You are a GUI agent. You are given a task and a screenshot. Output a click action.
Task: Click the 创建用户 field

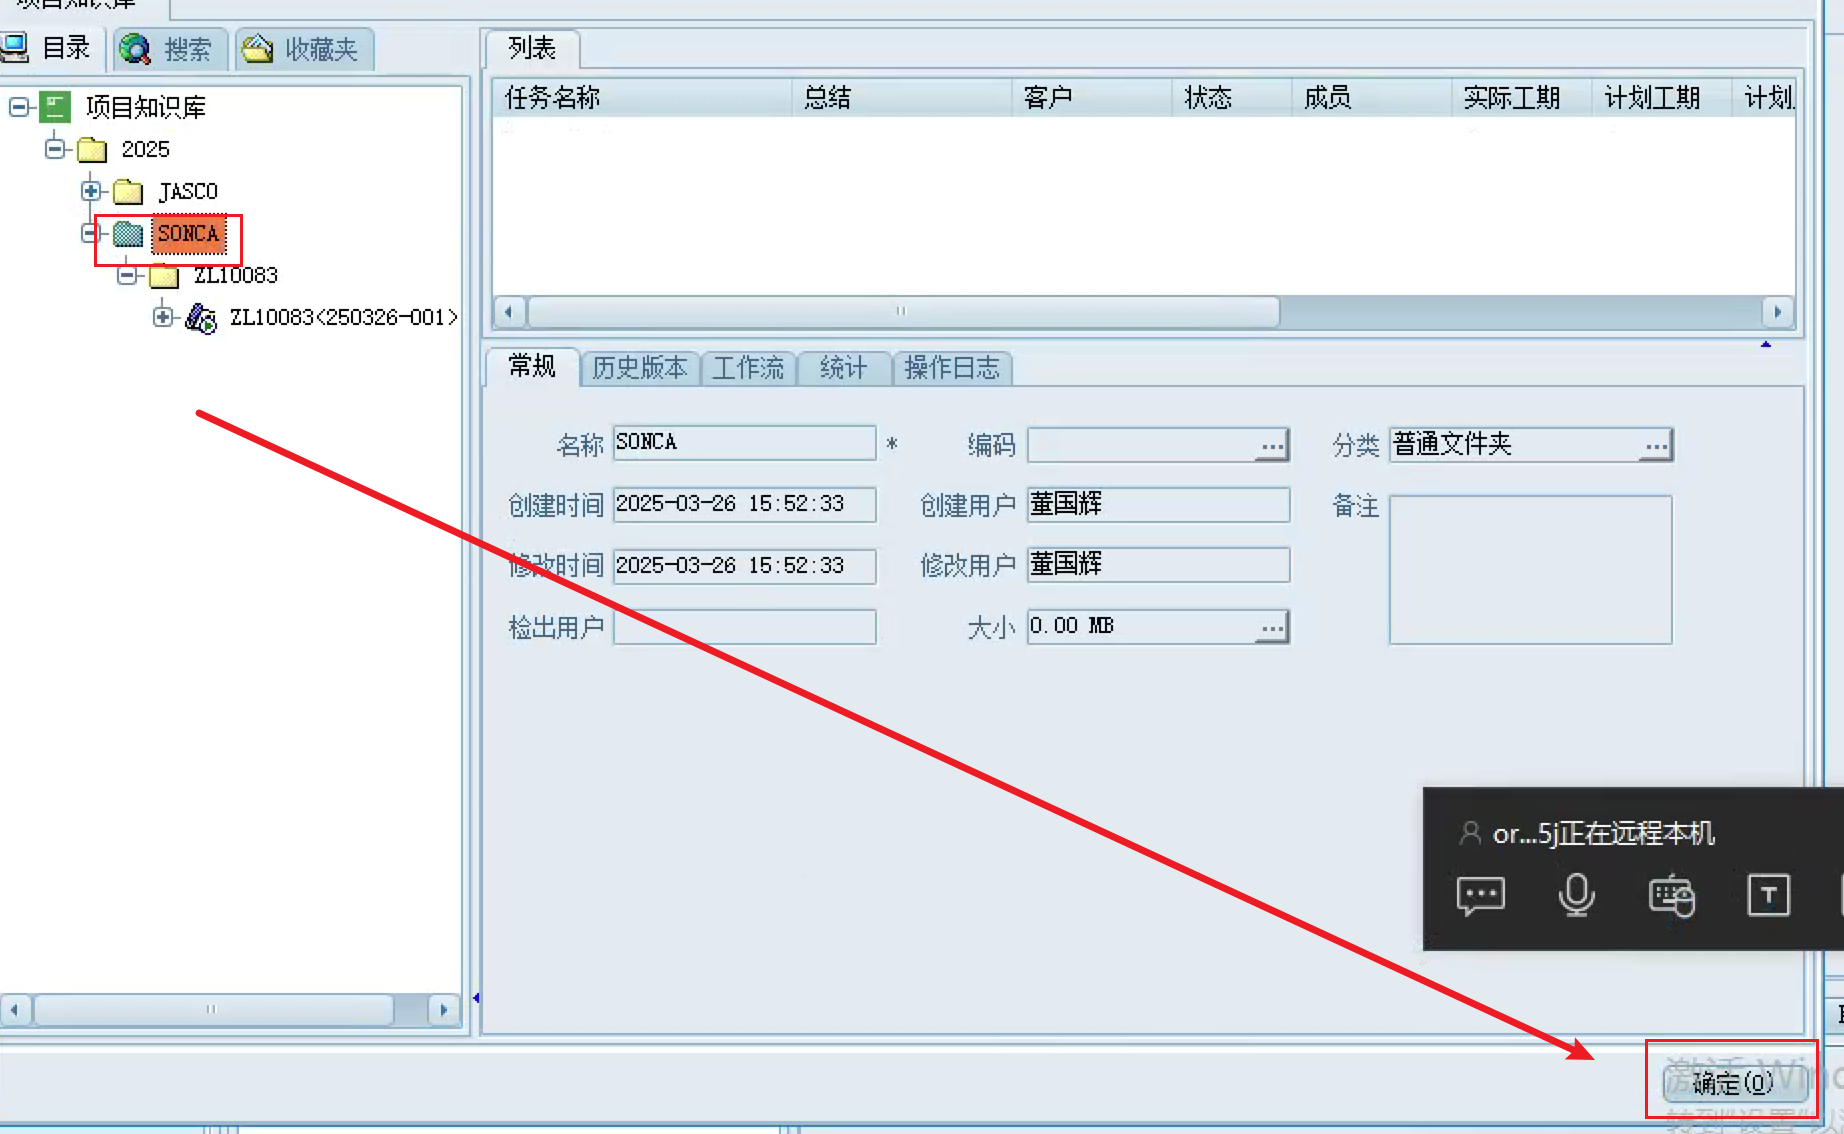click(x=1158, y=504)
